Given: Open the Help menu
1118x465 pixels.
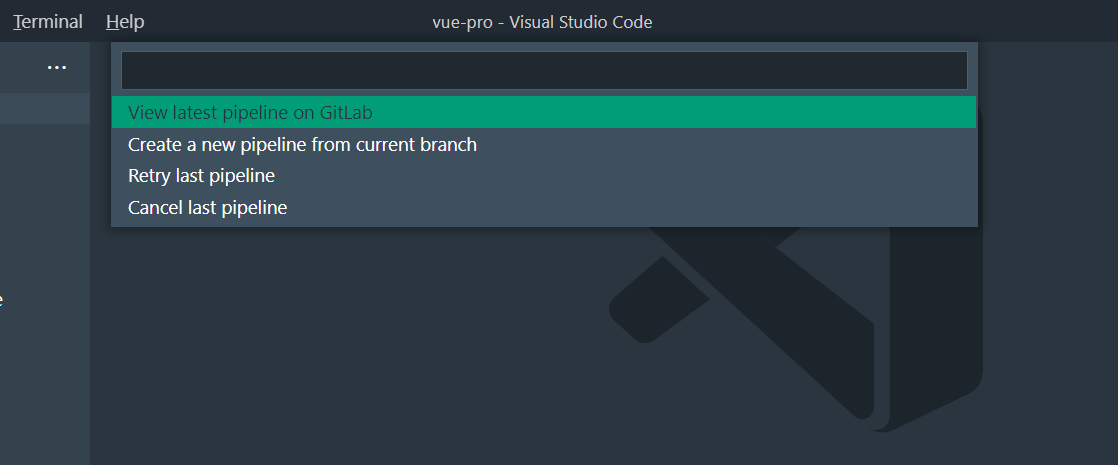Looking at the screenshot, I should tap(125, 22).
